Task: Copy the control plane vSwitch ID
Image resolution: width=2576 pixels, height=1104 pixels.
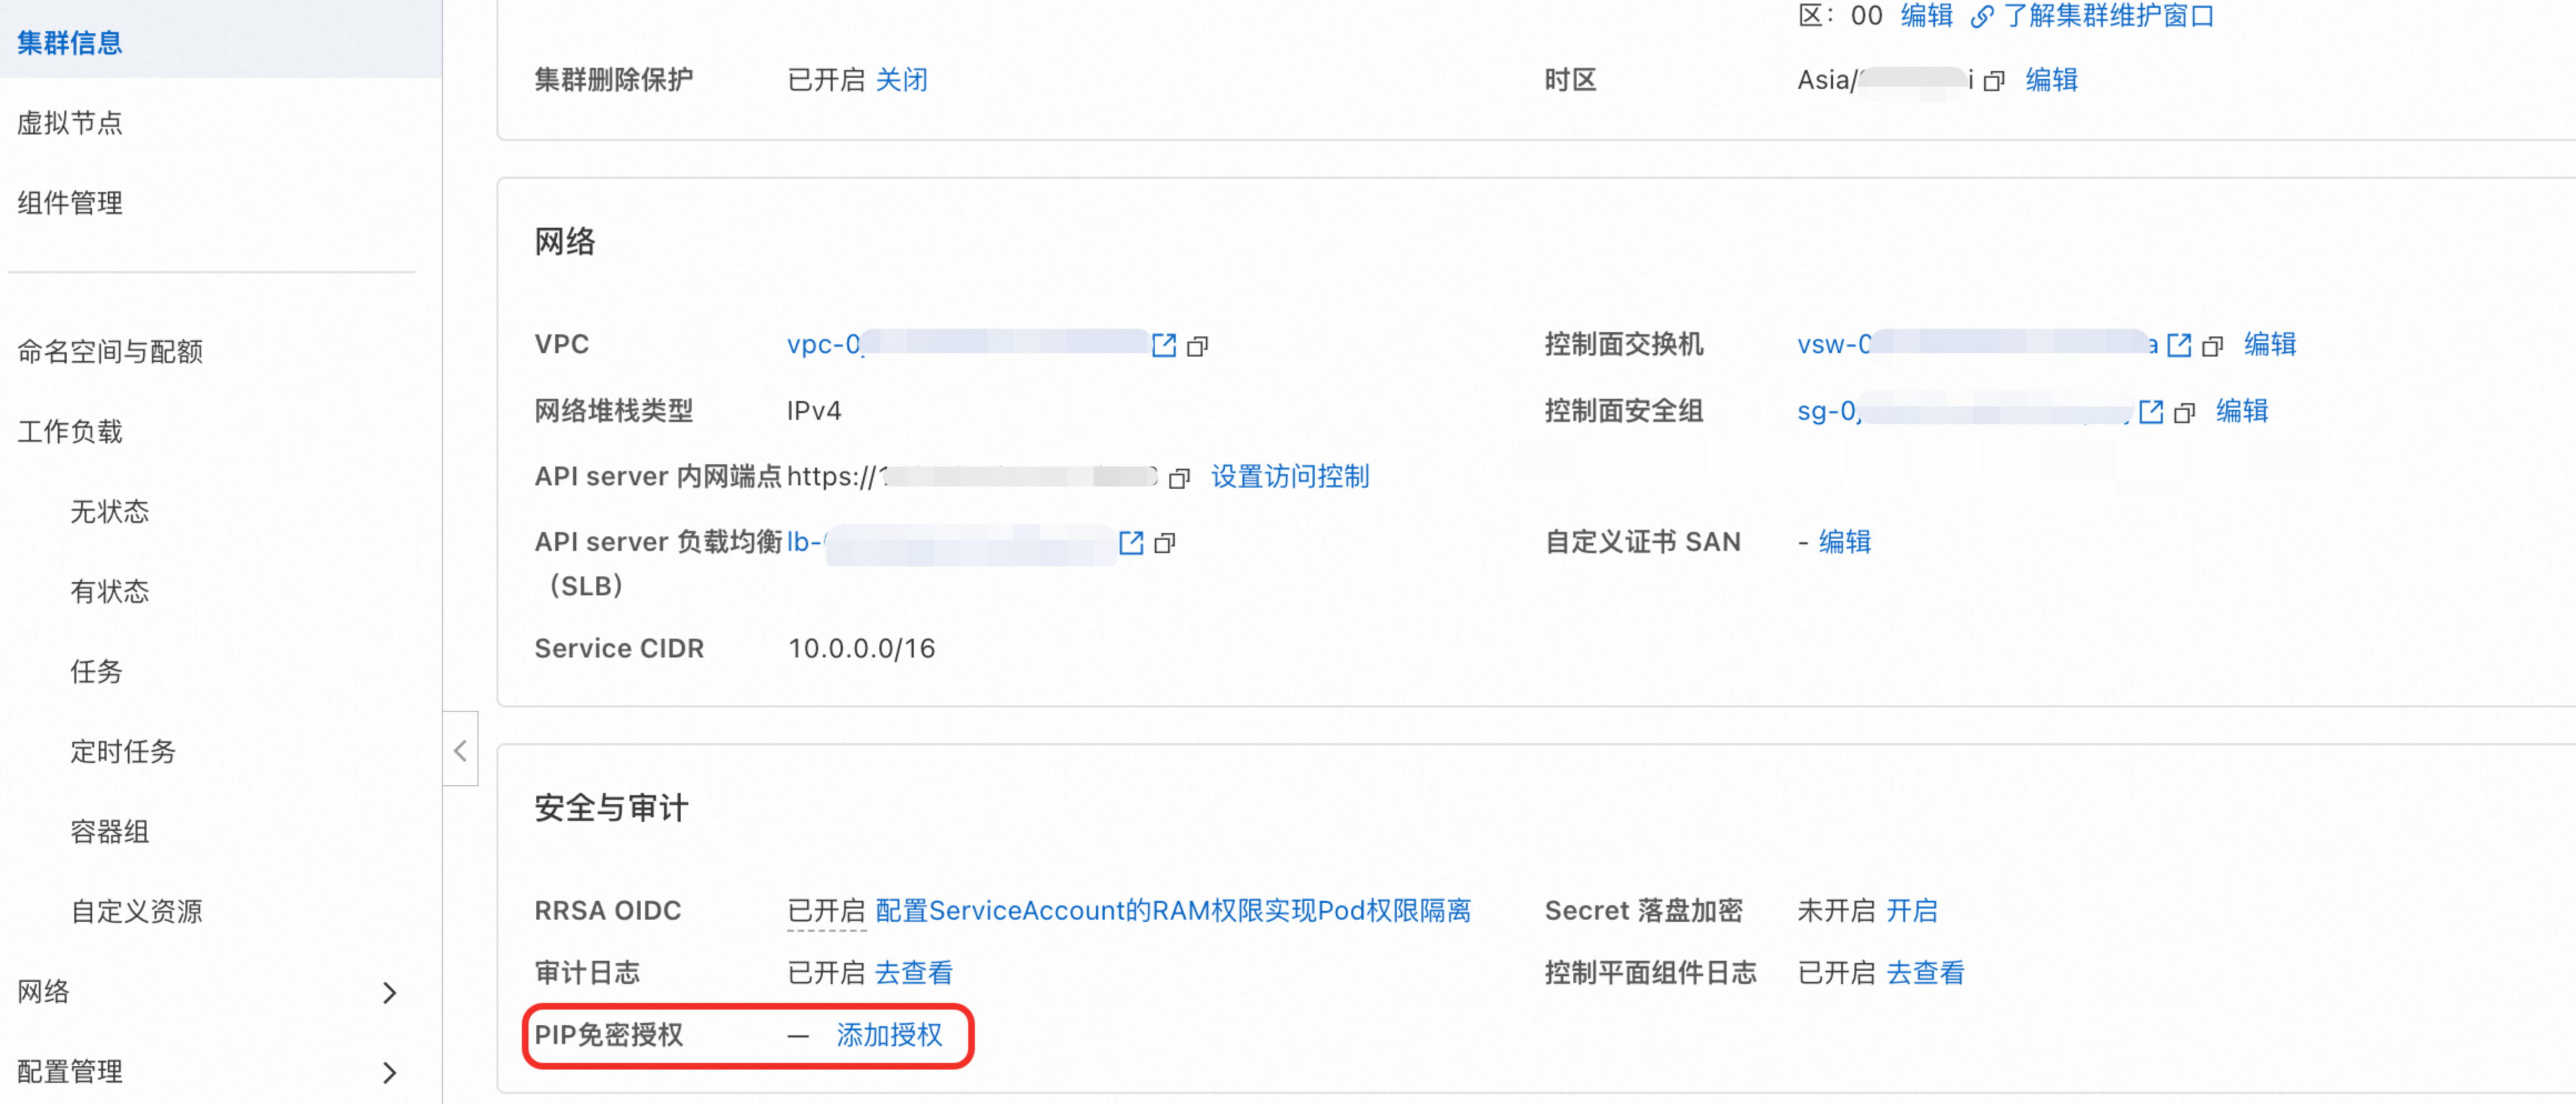Action: coord(2212,346)
